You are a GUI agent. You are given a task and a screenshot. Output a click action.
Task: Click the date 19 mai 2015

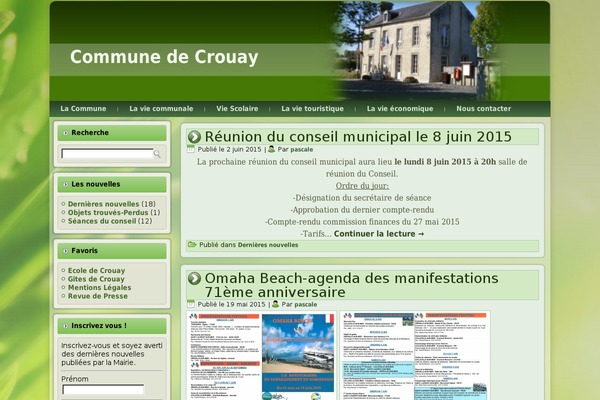tap(246, 304)
